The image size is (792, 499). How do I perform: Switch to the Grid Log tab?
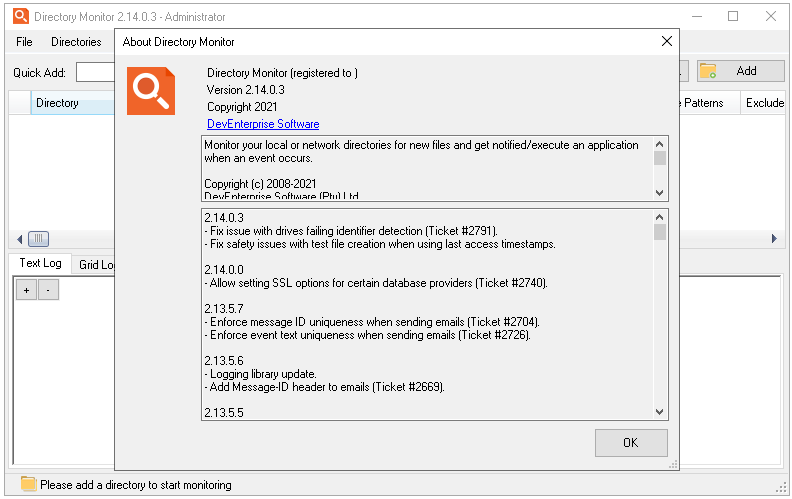coord(96,265)
